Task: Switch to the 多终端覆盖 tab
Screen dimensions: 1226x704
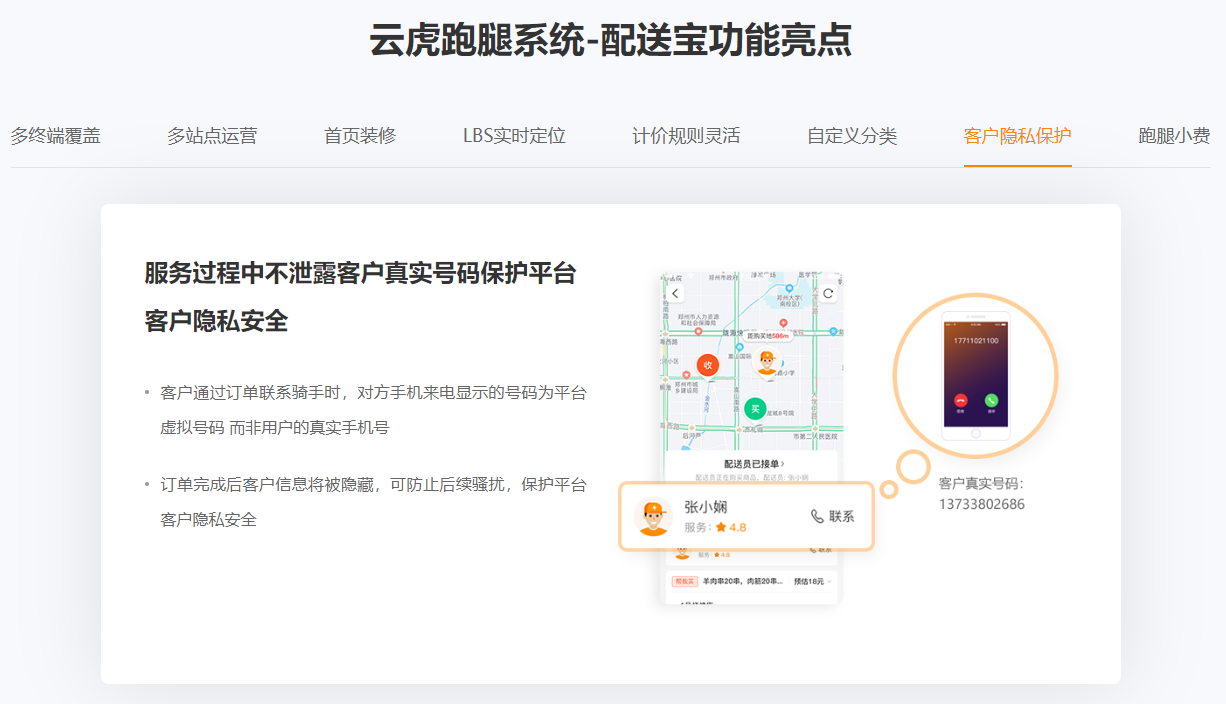Action: coord(56,136)
